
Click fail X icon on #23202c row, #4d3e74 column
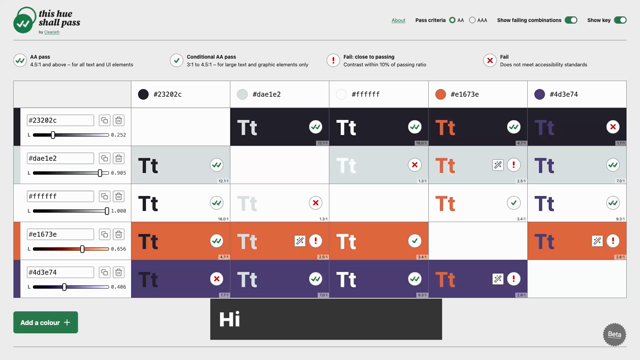(613, 127)
